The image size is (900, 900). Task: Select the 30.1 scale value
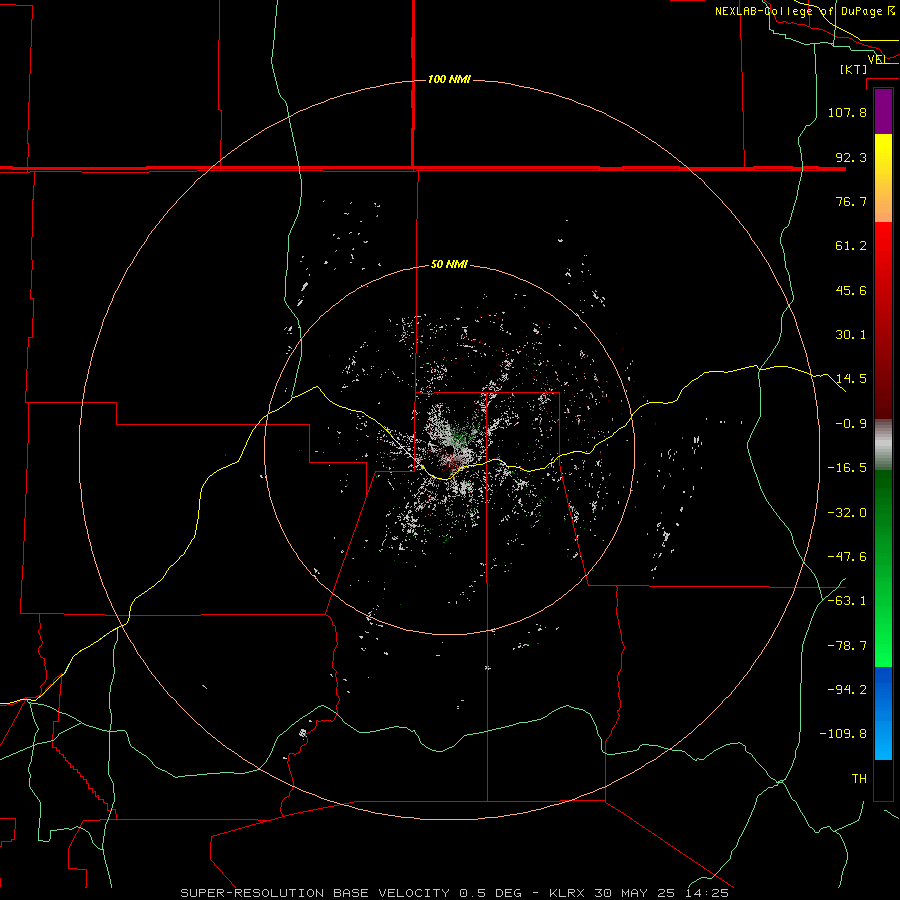[851, 335]
